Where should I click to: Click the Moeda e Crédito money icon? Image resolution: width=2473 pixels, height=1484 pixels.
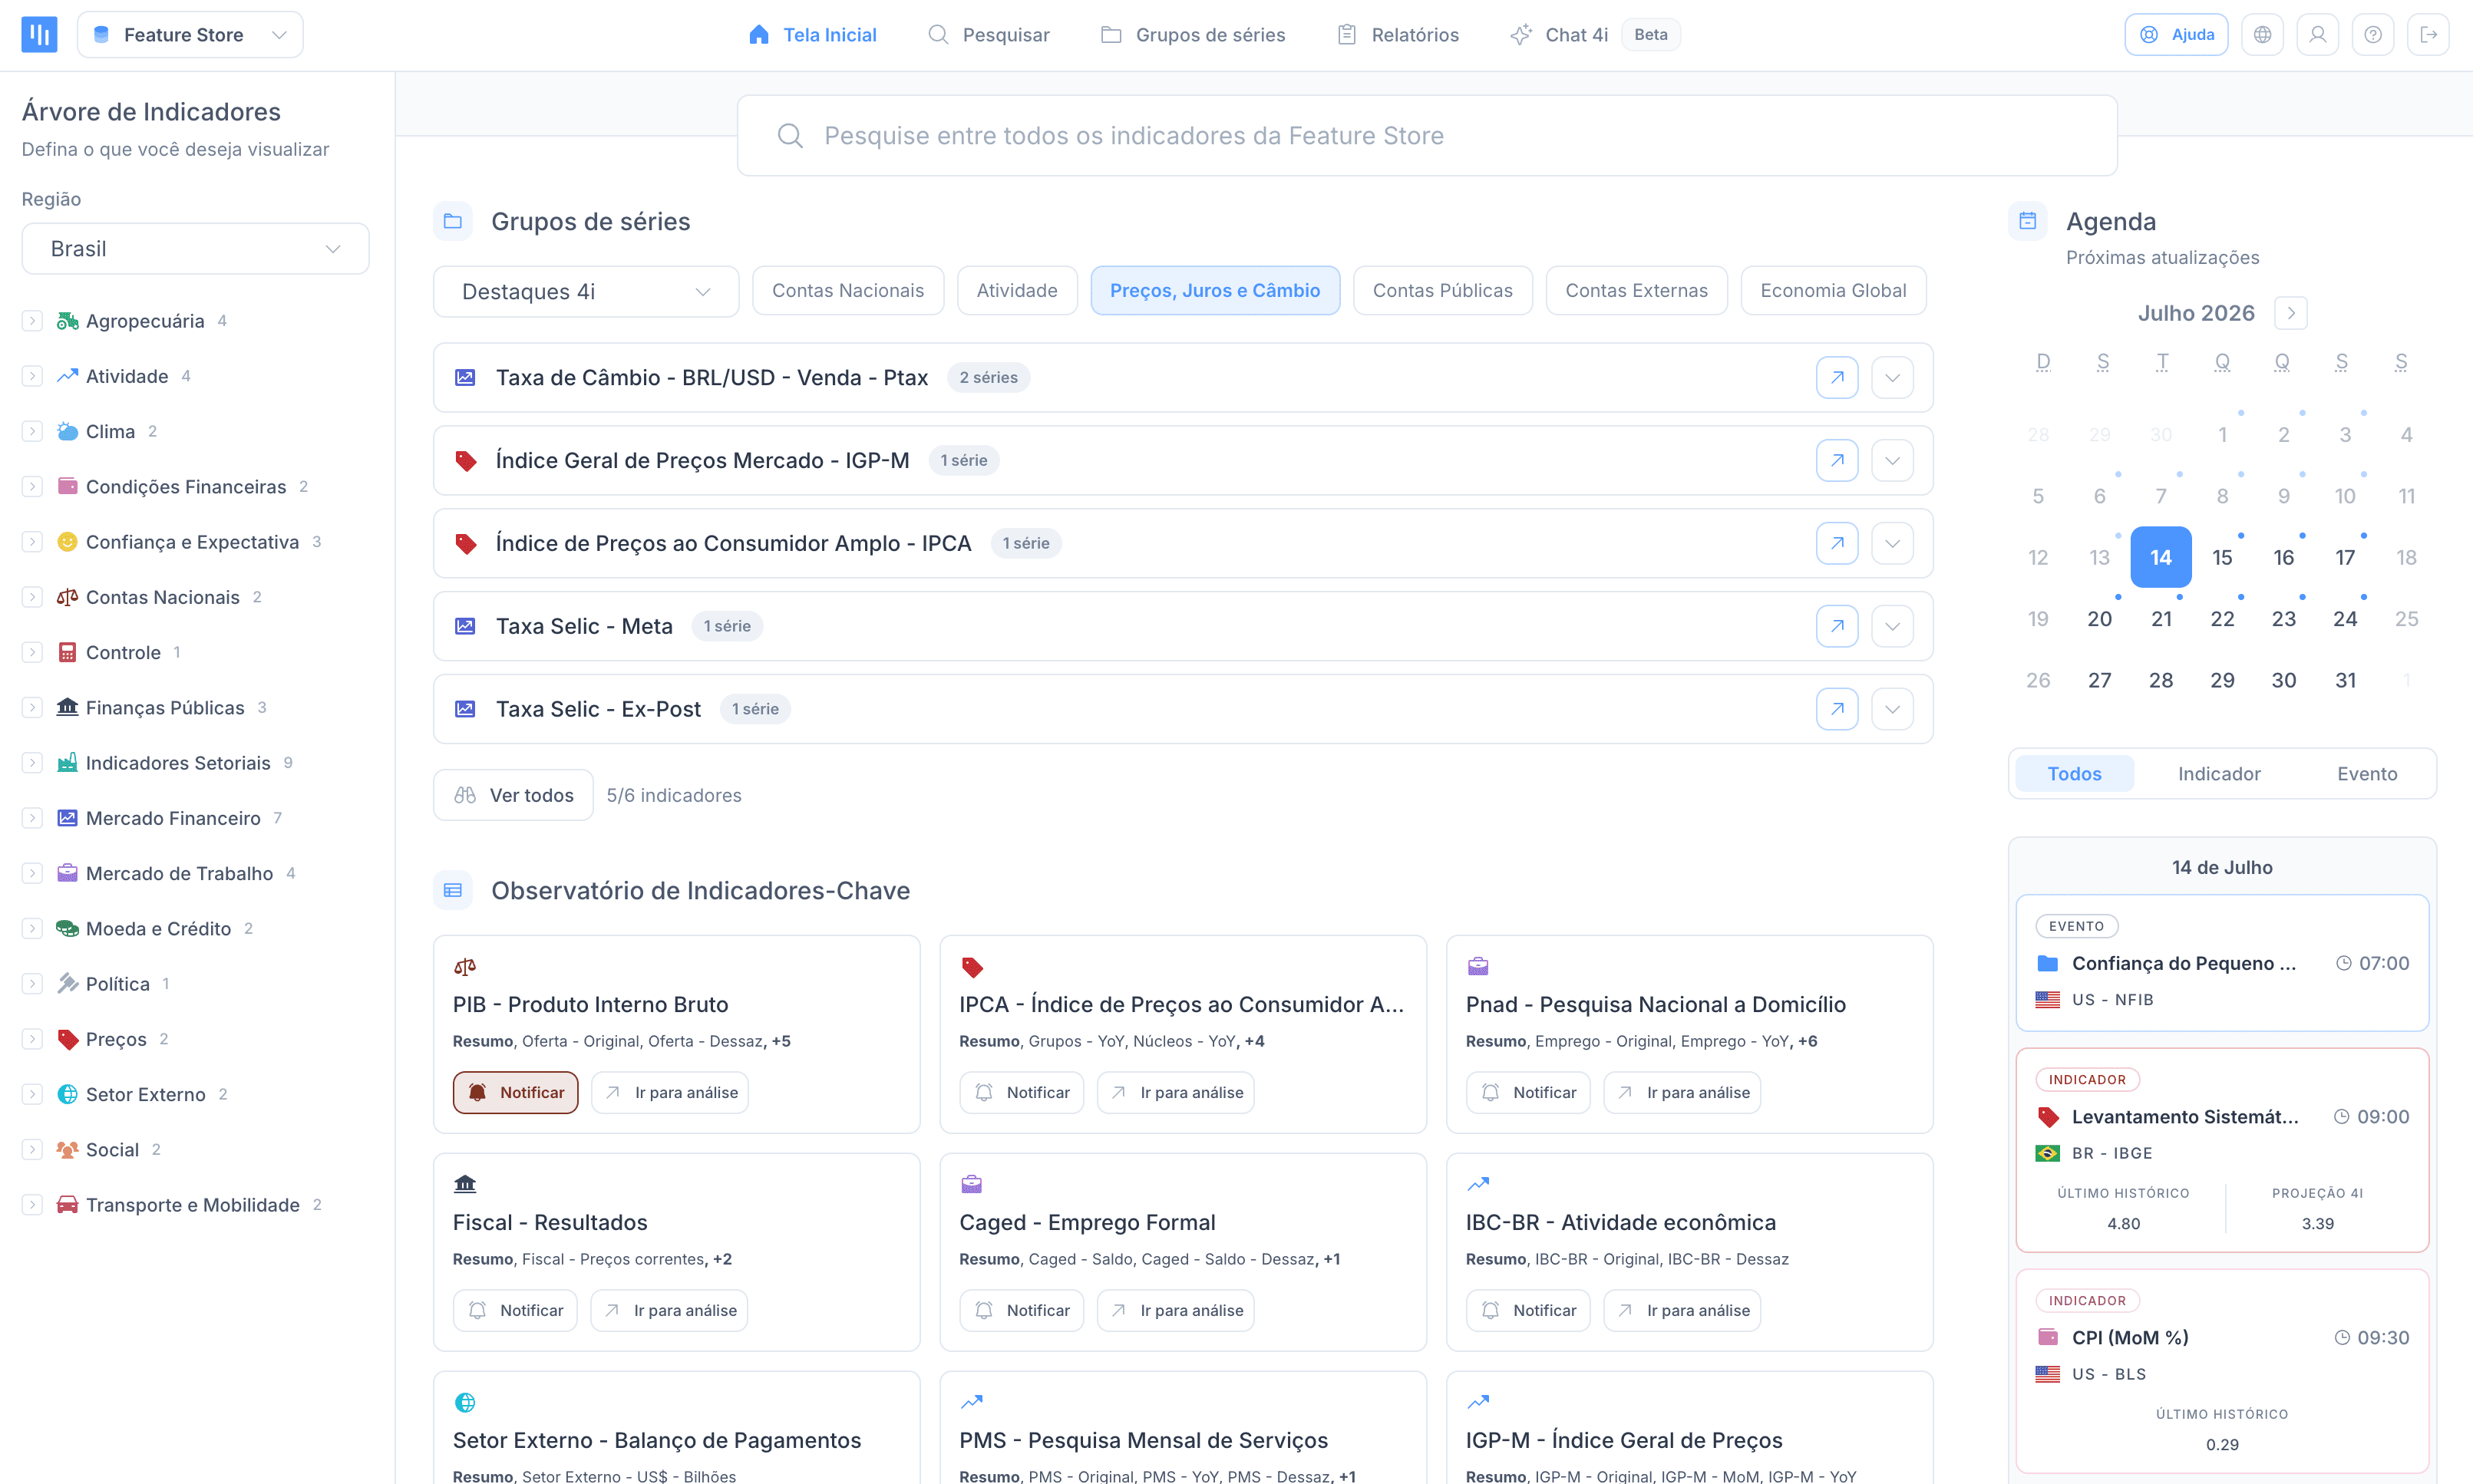[x=67, y=929]
